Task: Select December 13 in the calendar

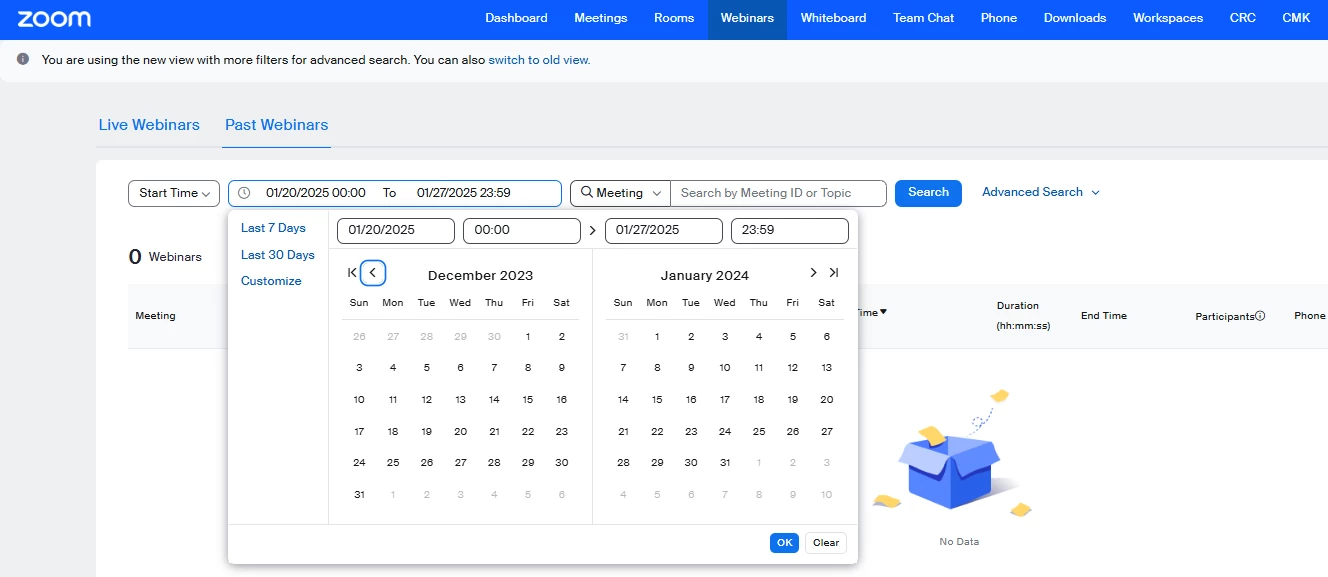Action: coord(460,400)
